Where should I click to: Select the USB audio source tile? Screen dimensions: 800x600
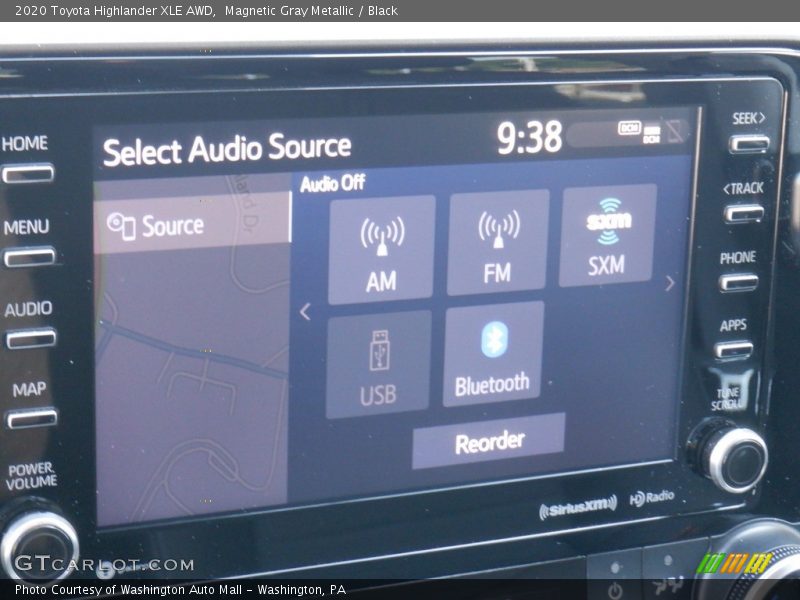[378, 364]
